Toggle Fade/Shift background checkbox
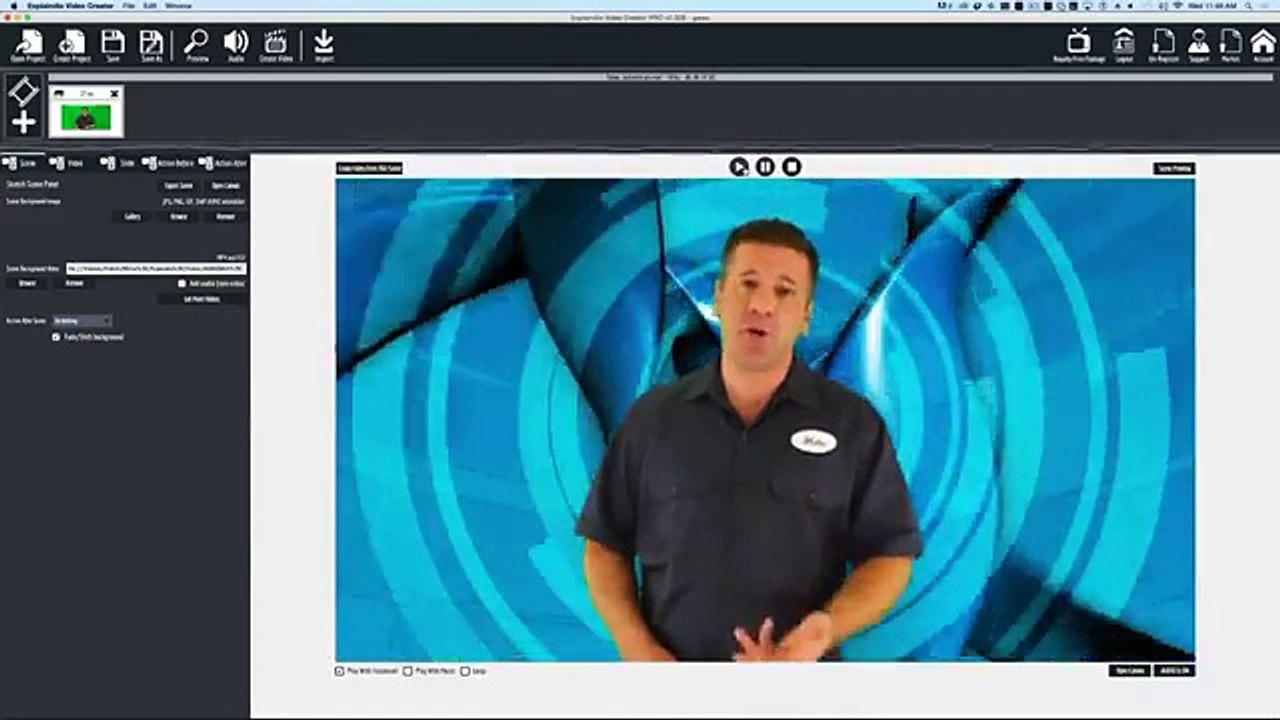Screen dimensions: 1280x720 coord(56,337)
